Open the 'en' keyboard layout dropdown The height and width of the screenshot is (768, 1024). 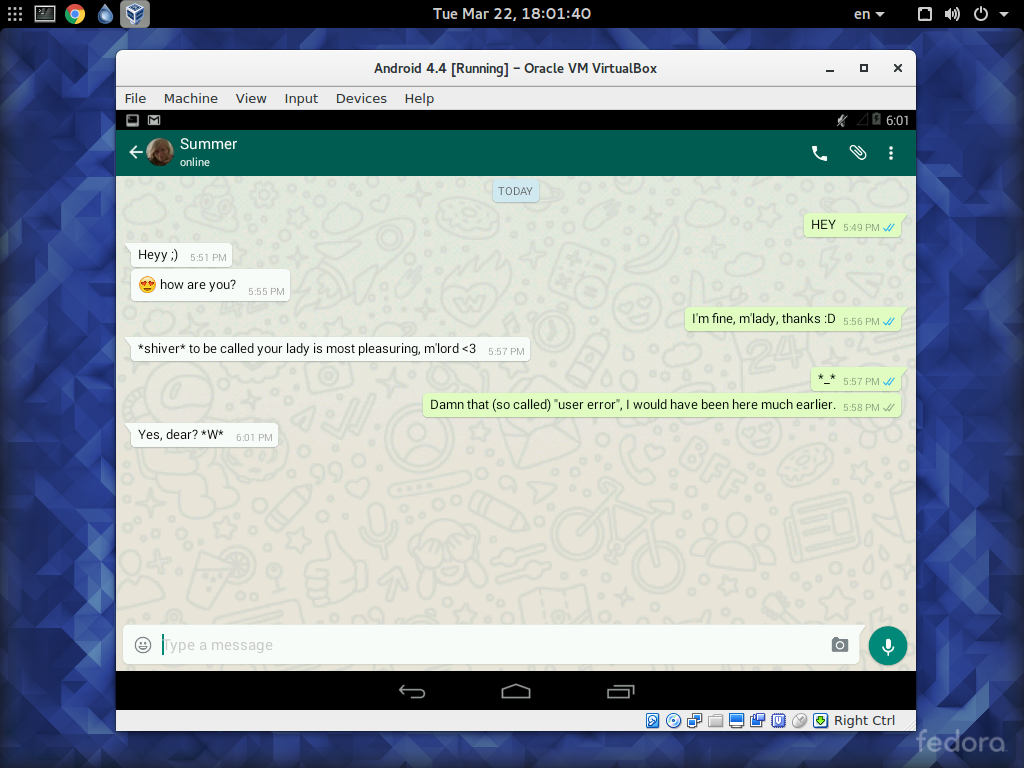click(x=869, y=14)
